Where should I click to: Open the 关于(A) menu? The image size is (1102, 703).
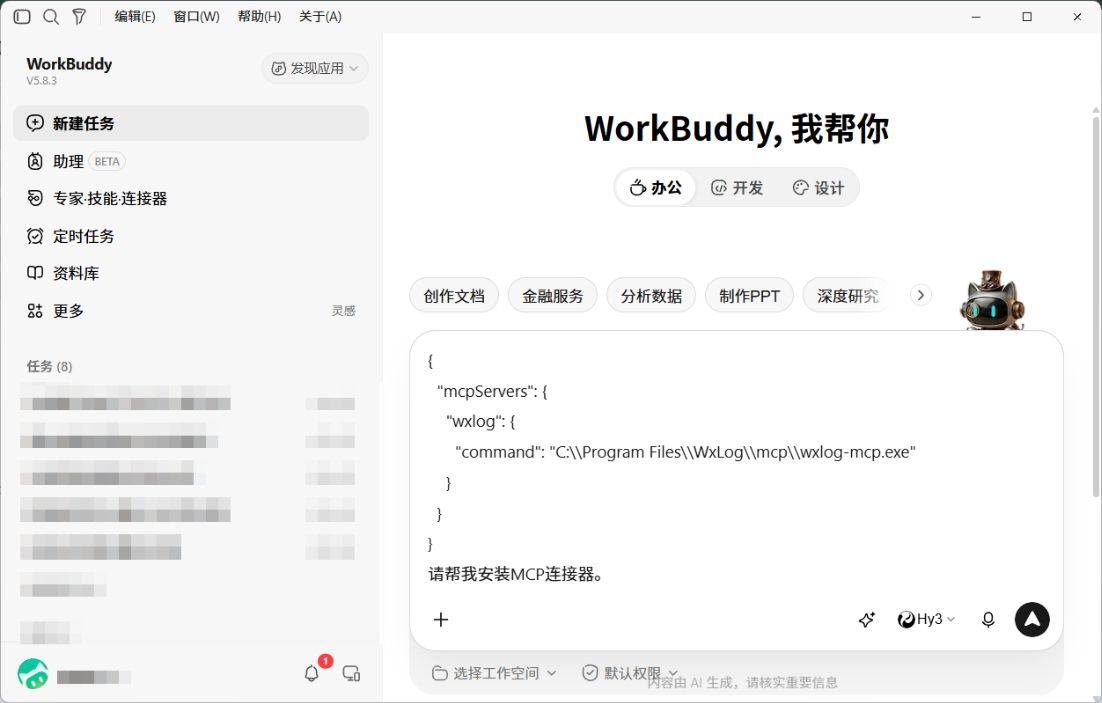[x=320, y=16]
